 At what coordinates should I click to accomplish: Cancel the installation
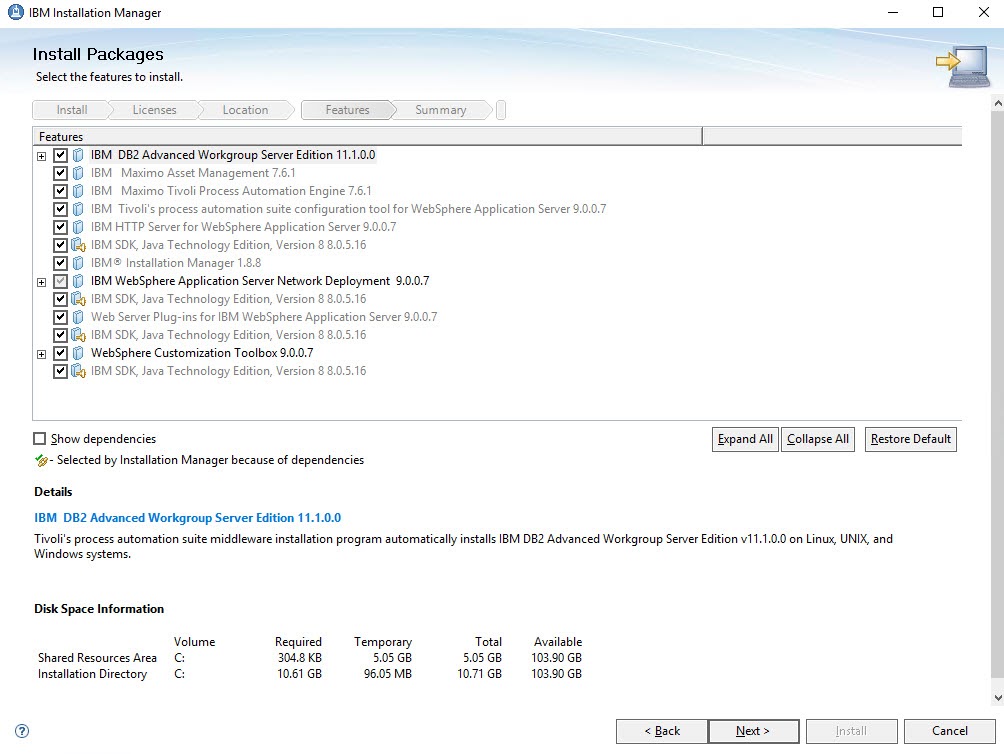coord(950,731)
